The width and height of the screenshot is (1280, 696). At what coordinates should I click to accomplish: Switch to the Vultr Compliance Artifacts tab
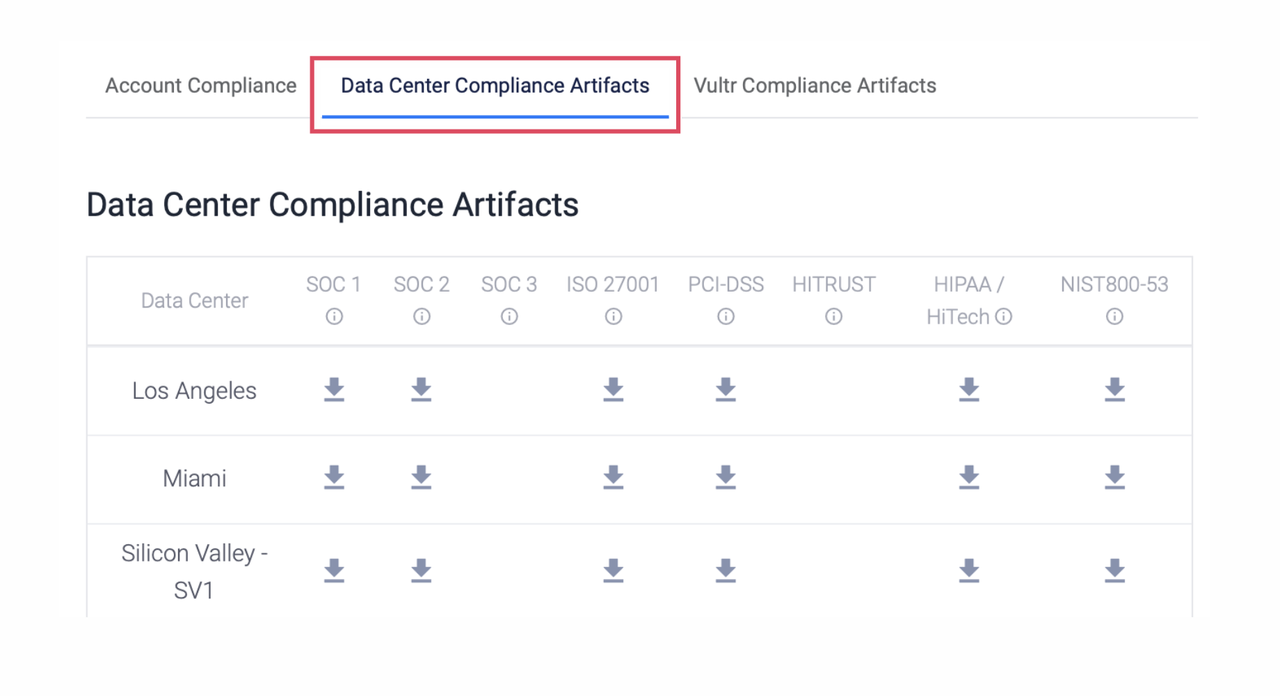[x=814, y=86]
